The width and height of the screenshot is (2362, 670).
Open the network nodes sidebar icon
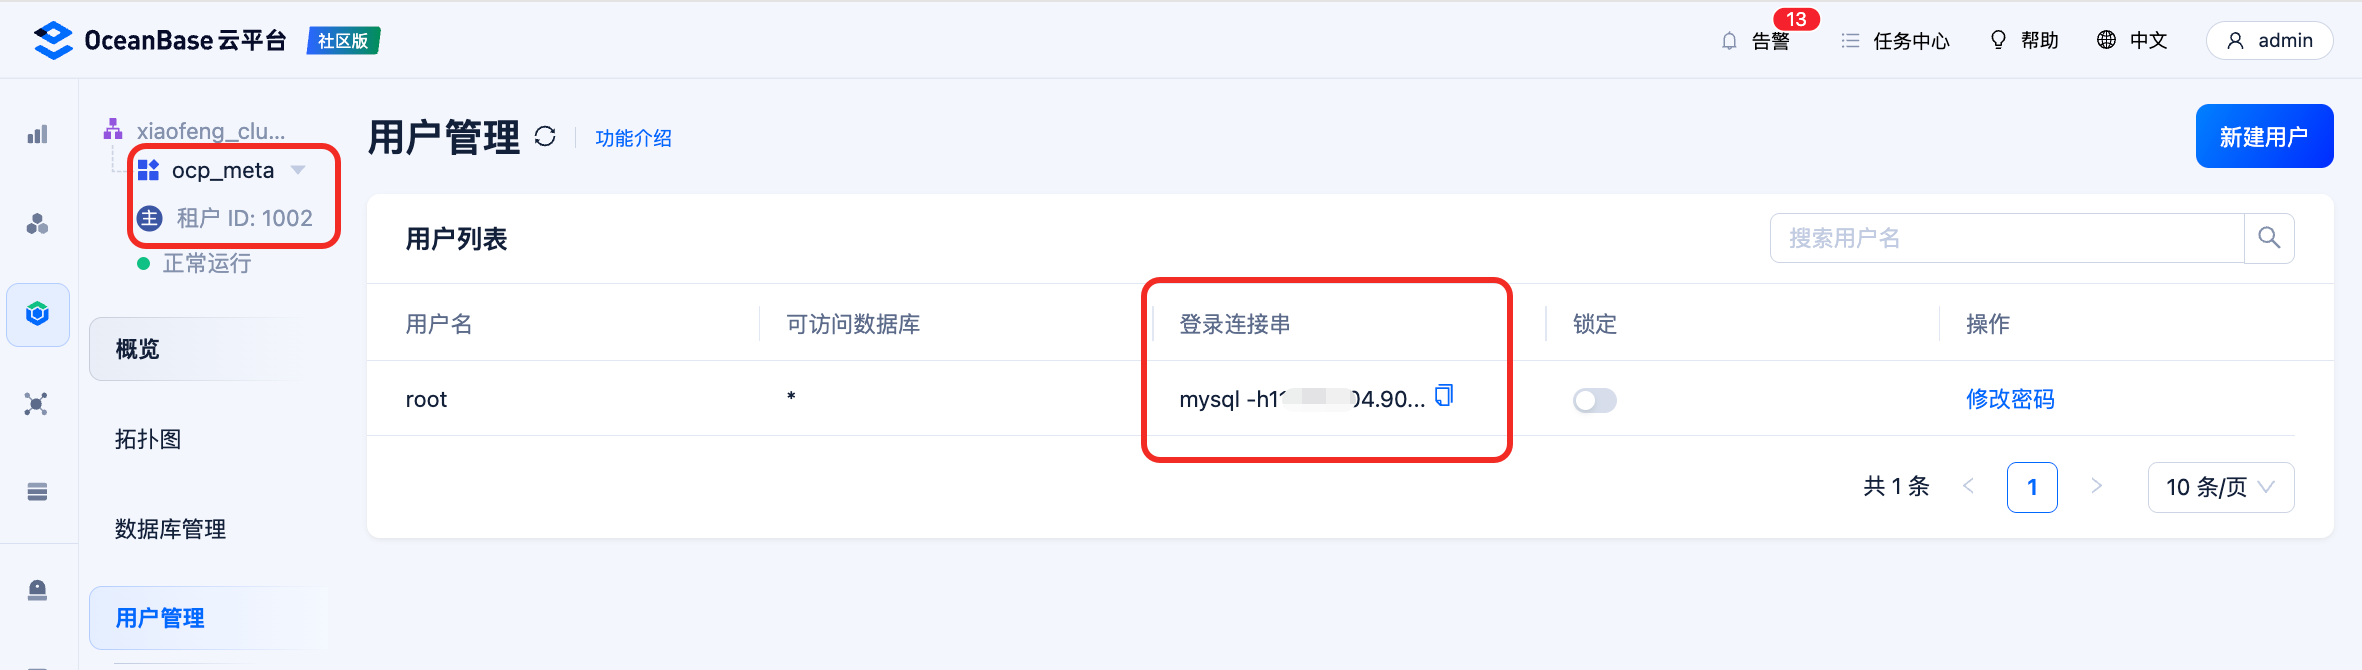[x=37, y=404]
